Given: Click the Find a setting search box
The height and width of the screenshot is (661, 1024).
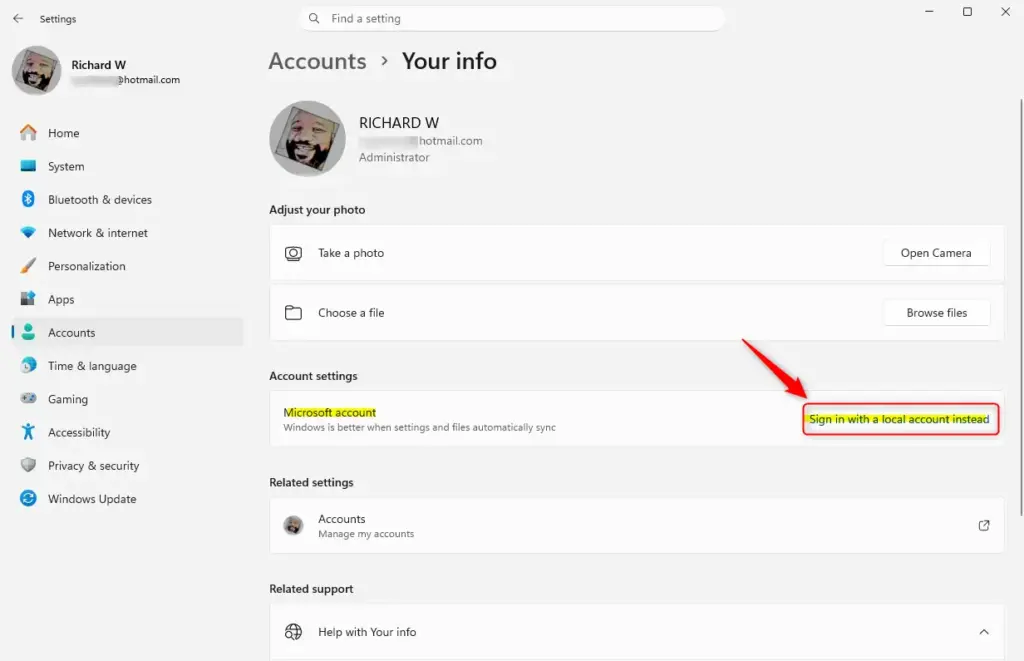Looking at the screenshot, I should pos(512,18).
